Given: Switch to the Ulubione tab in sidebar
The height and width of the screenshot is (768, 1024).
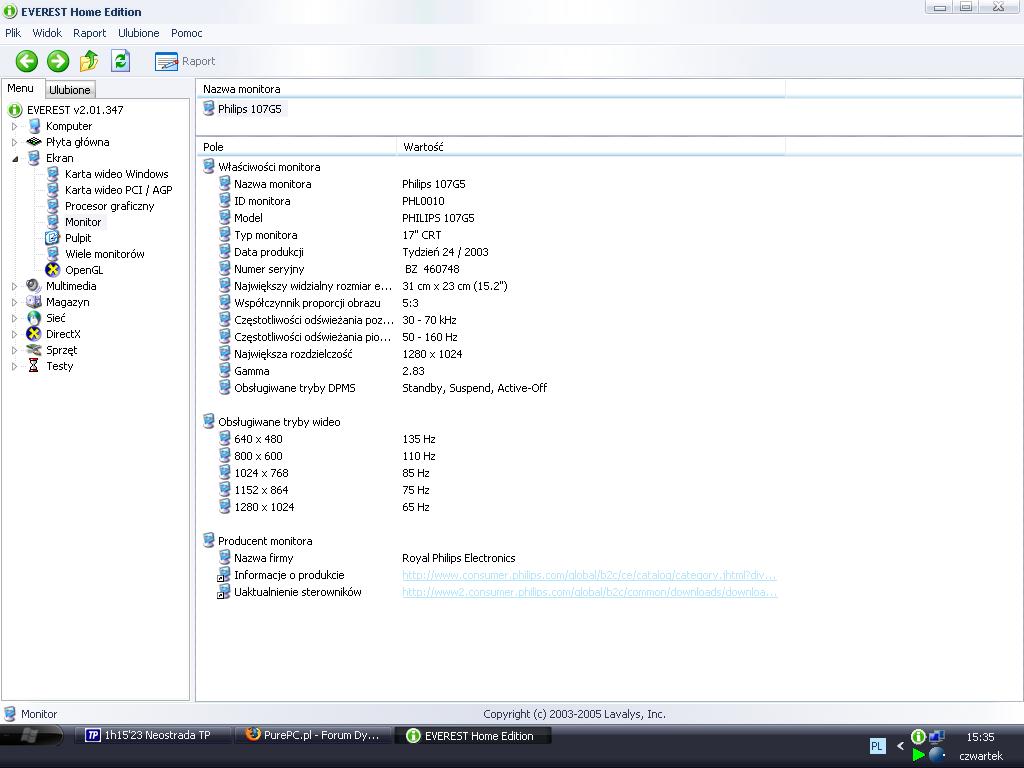Looking at the screenshot, I should 70,89.
